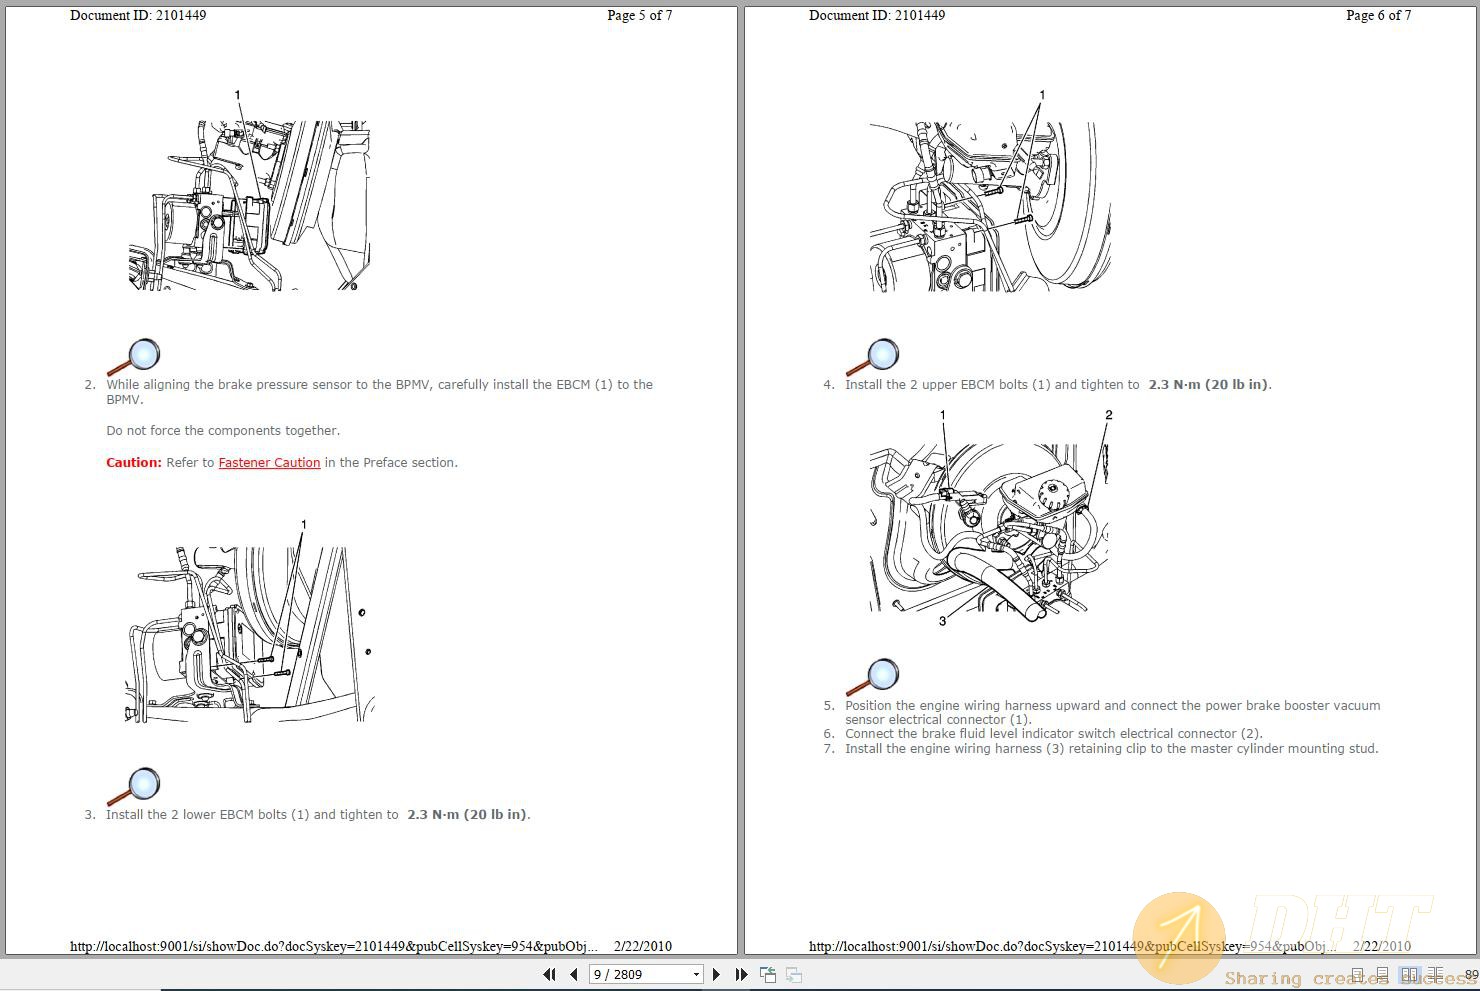Click the go to next view icon
The image size is (1480, 991).
794,974
